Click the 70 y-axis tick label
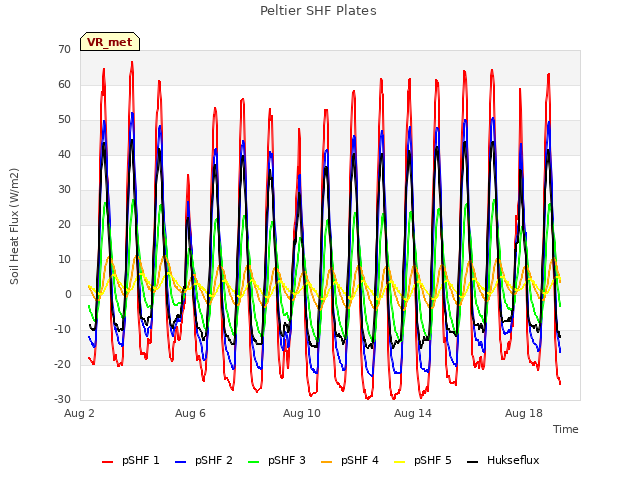 64,50
